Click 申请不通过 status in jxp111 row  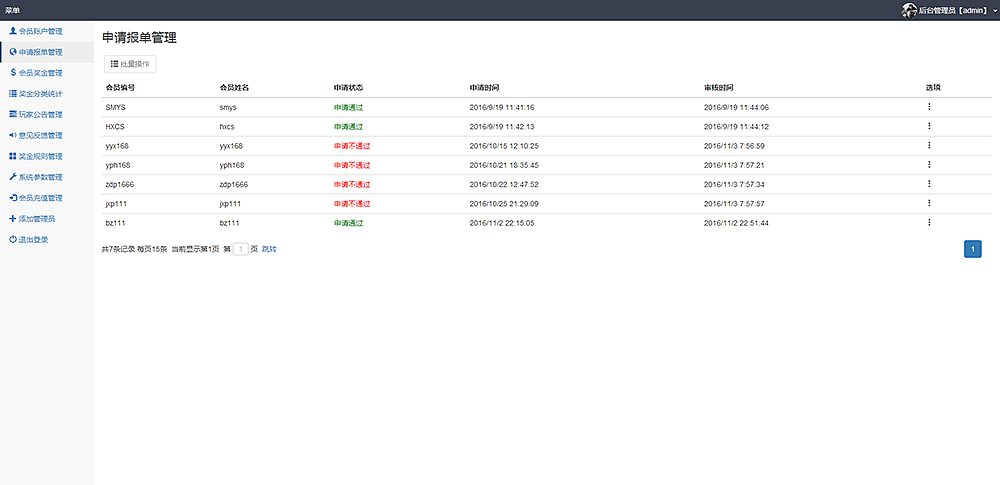(x=352, y=204)
